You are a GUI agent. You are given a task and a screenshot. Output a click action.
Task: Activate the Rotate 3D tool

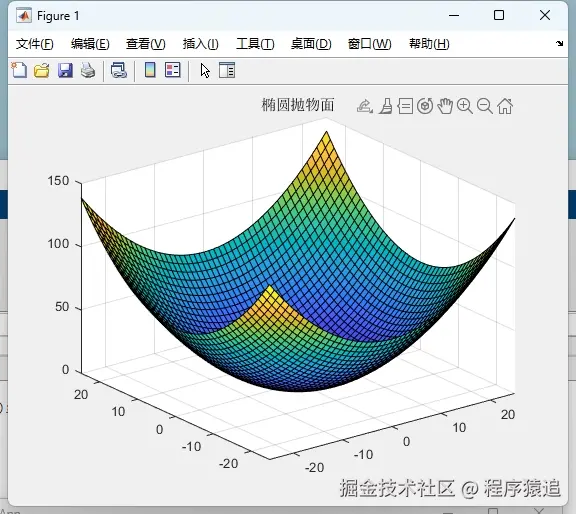(425, 106)
